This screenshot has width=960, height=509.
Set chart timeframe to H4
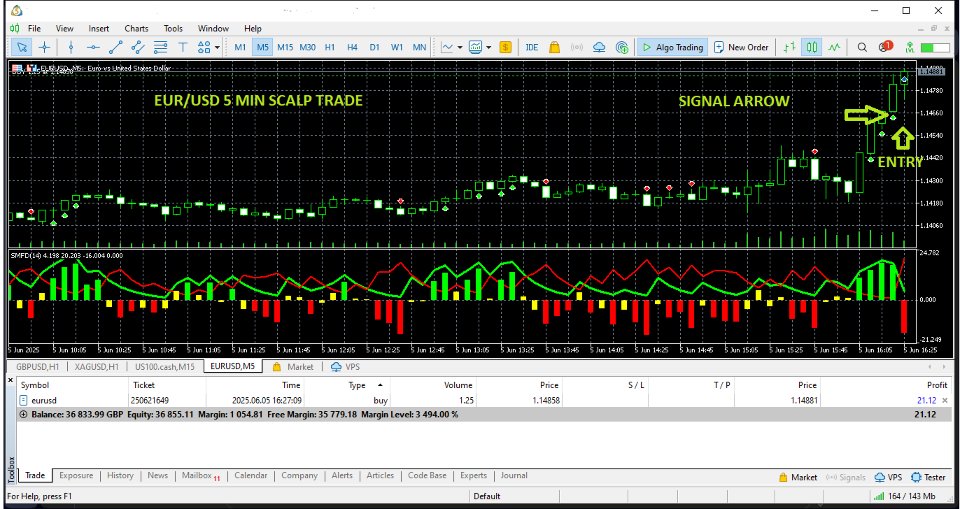(352, 47)
